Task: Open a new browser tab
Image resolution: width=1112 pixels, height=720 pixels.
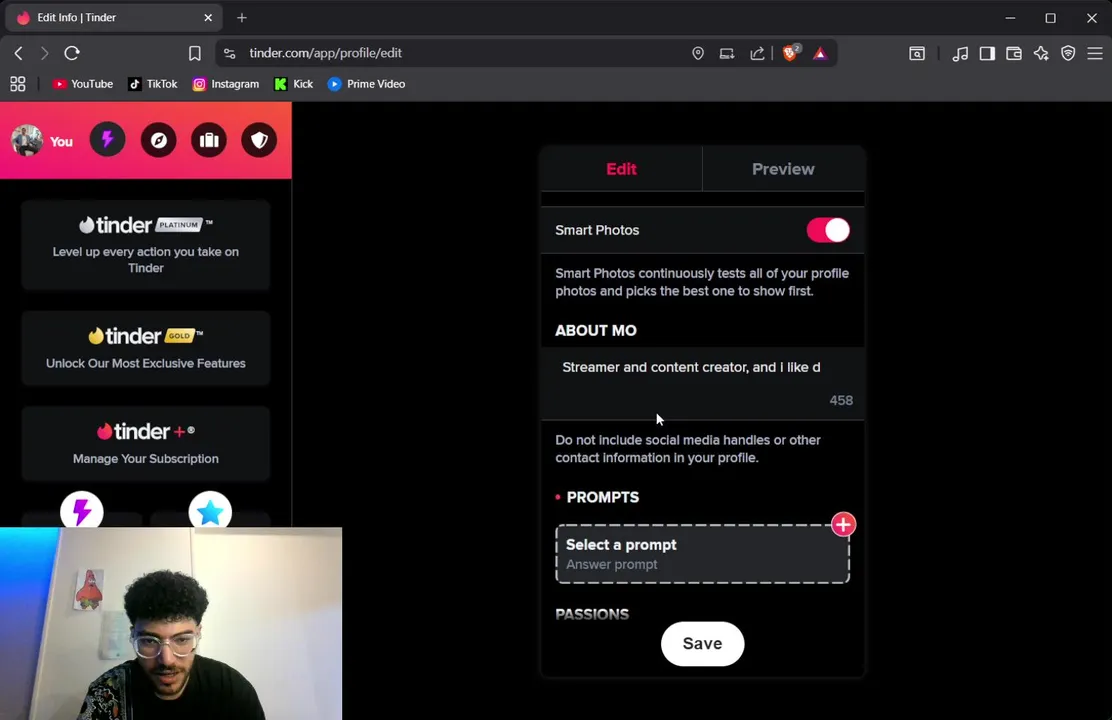Action: pos(242,18)
